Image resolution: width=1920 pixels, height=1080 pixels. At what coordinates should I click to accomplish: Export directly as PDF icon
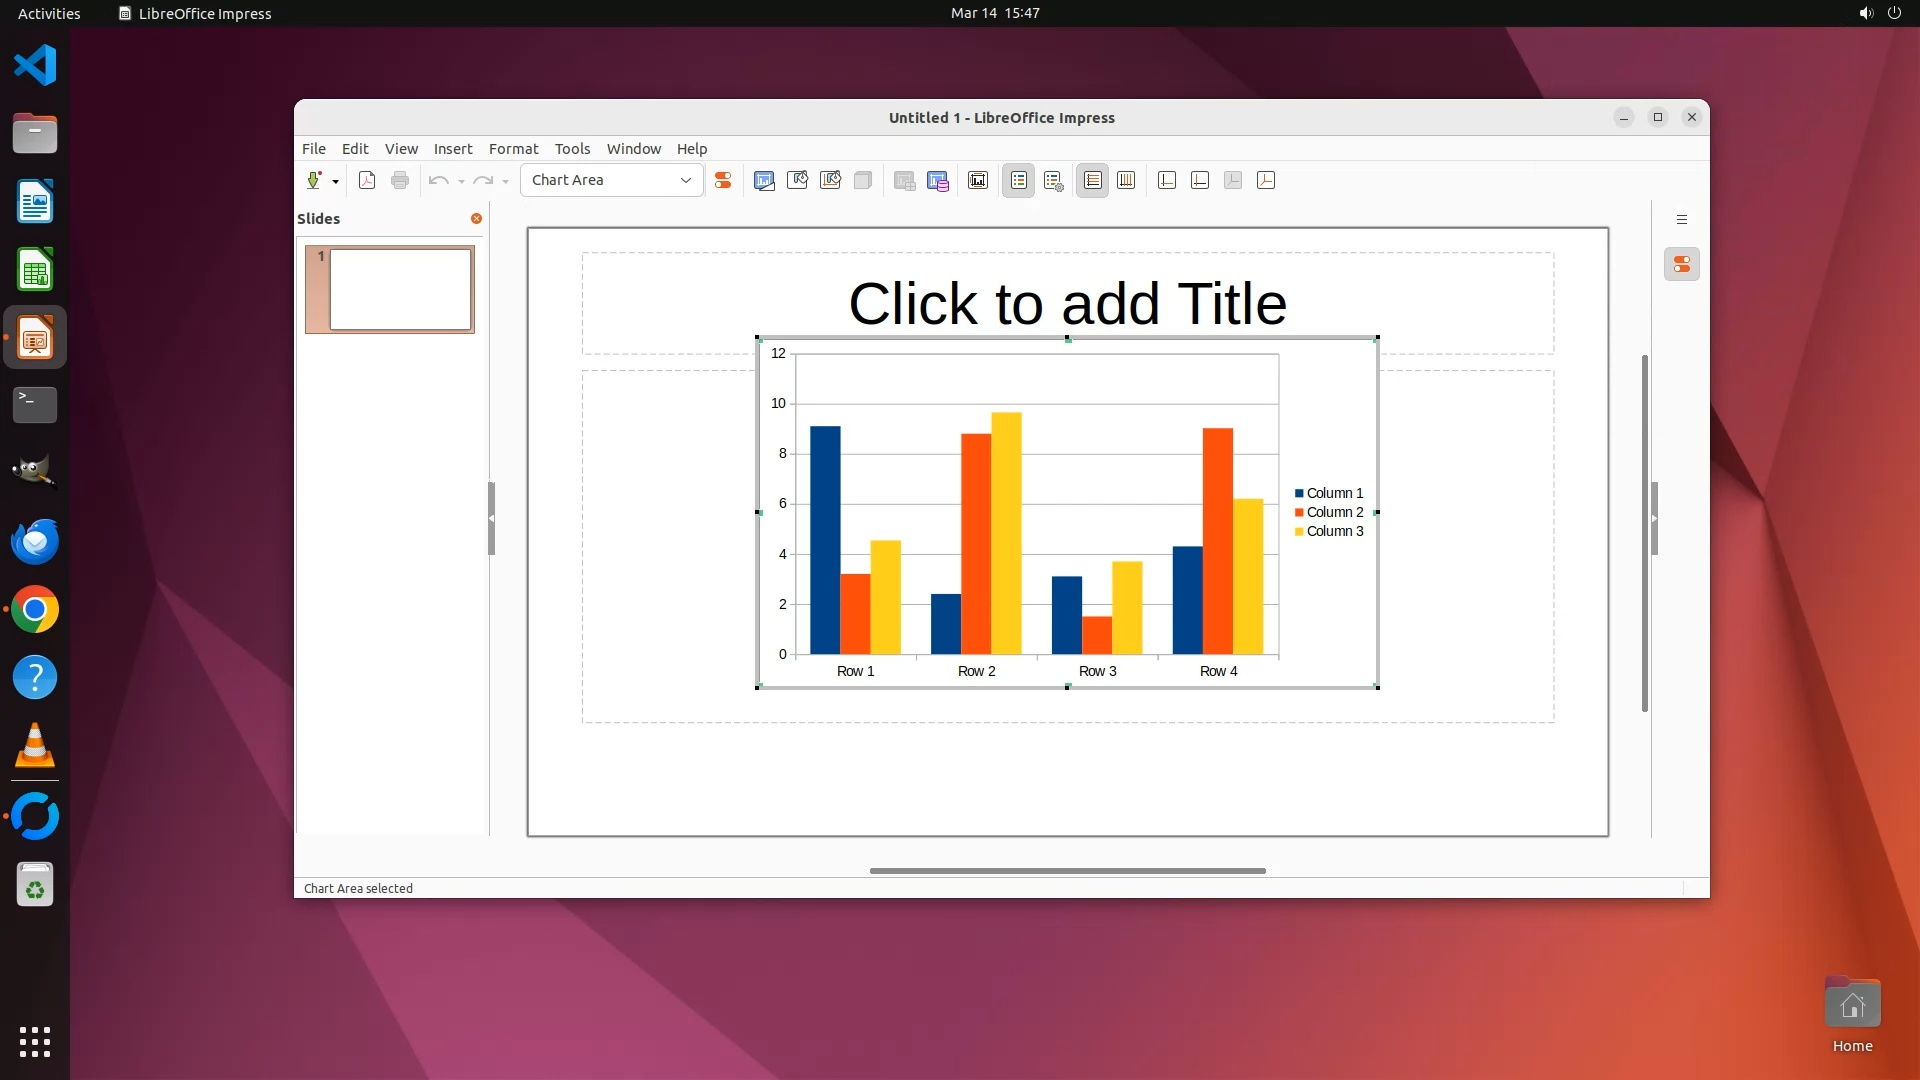click(x=367, y=180)
